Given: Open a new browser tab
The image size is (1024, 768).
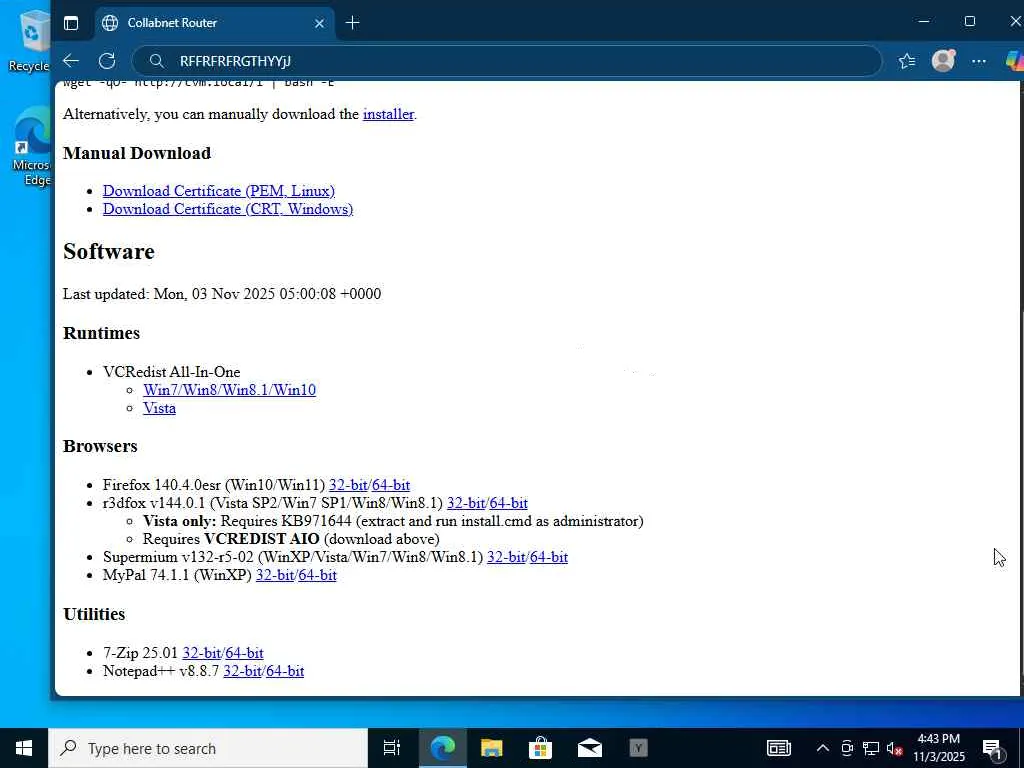Looking at the screenshot, I should click(x=353, y=23).
